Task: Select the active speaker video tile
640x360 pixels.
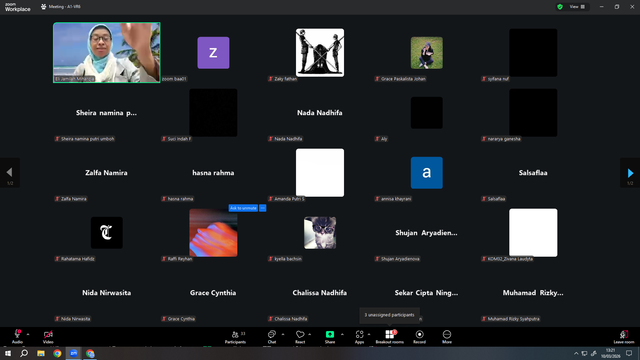Action: (x=107, y=53)
